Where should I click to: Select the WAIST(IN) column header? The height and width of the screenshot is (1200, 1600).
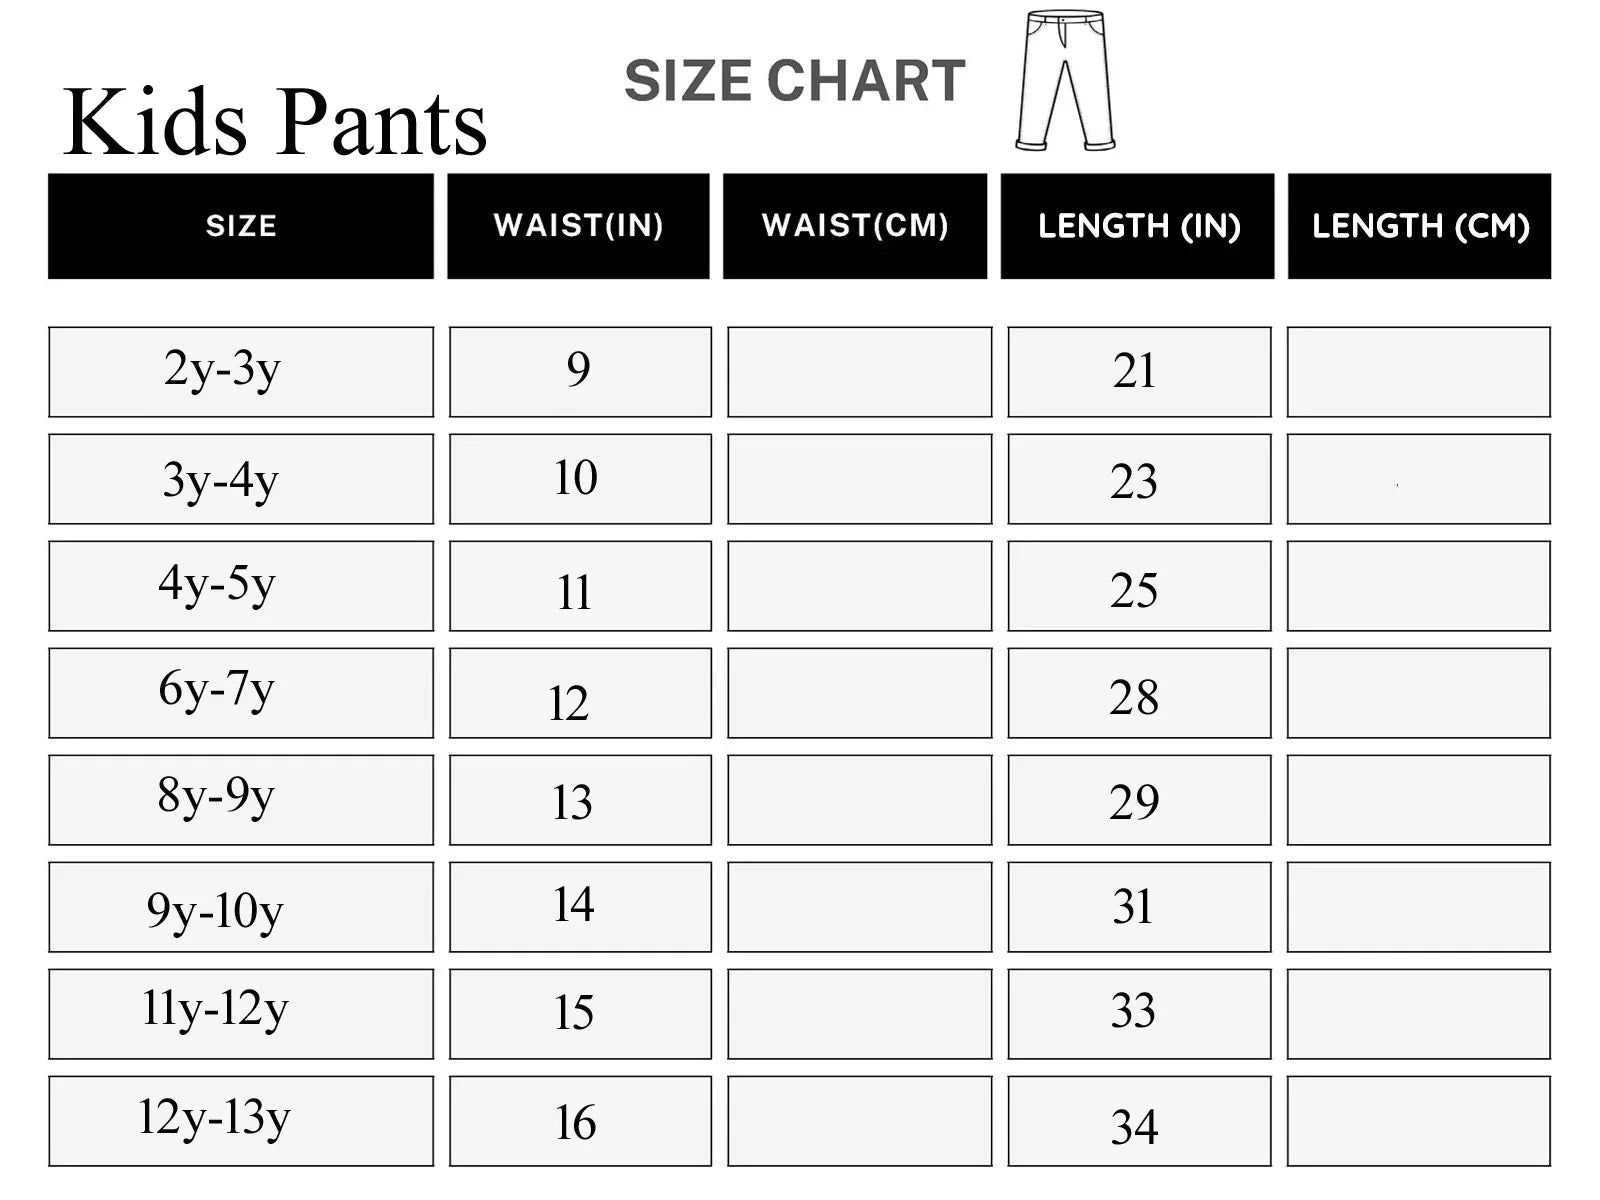point(578,226)
